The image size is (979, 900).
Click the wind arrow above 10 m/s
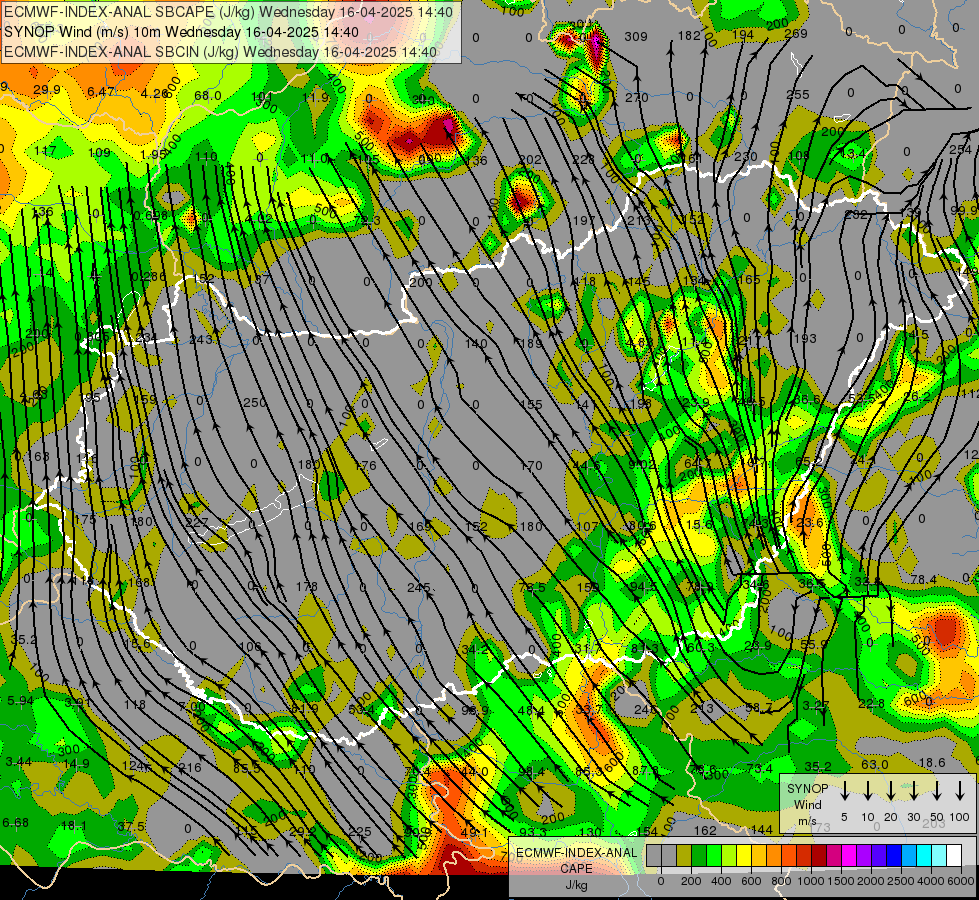(x=867, y=791)
